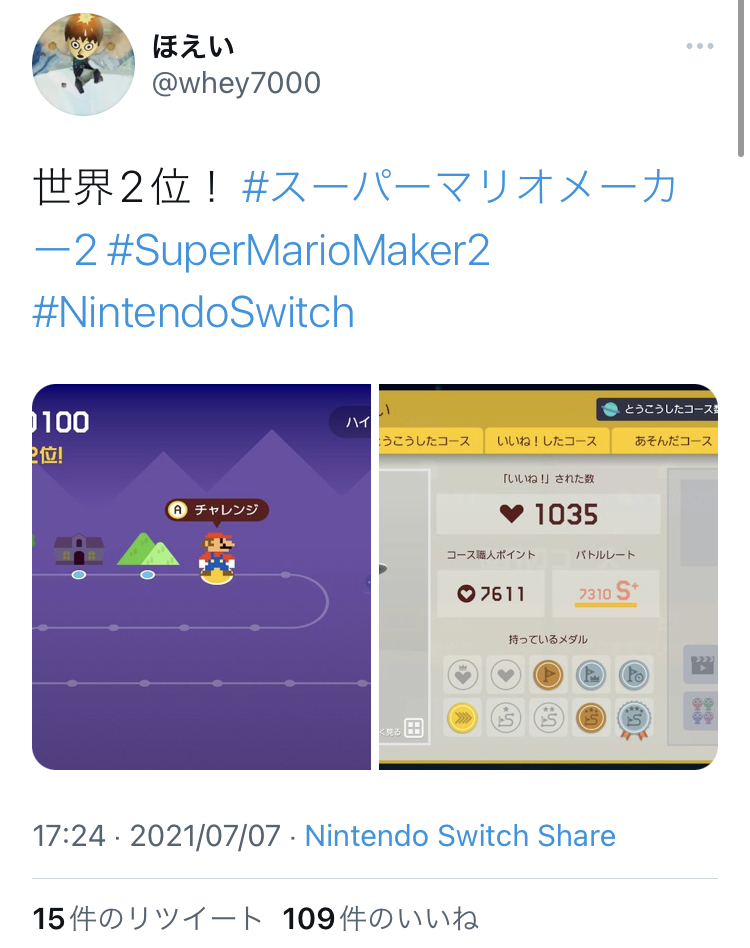Tap the heart icon beside 1035
The height and width of the screenshot is (948, 750).
[x=511, y=514]
